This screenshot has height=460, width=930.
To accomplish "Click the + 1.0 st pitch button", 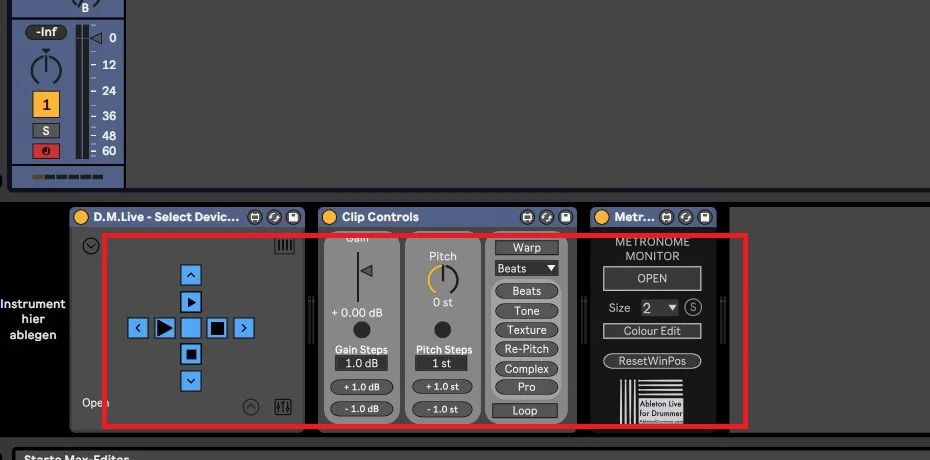I will coord(442,387).
